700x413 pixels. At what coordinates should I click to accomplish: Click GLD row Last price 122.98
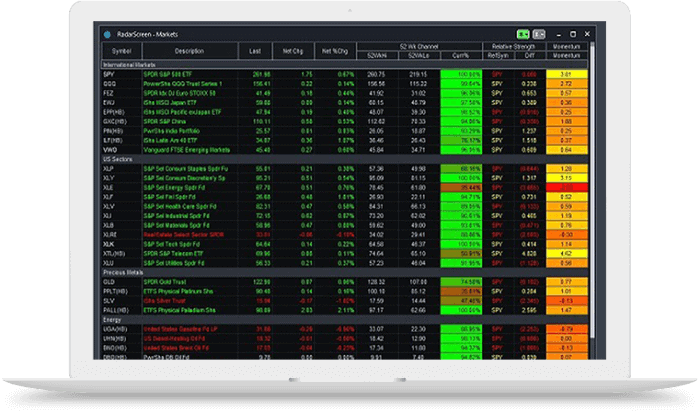[262, 282]
